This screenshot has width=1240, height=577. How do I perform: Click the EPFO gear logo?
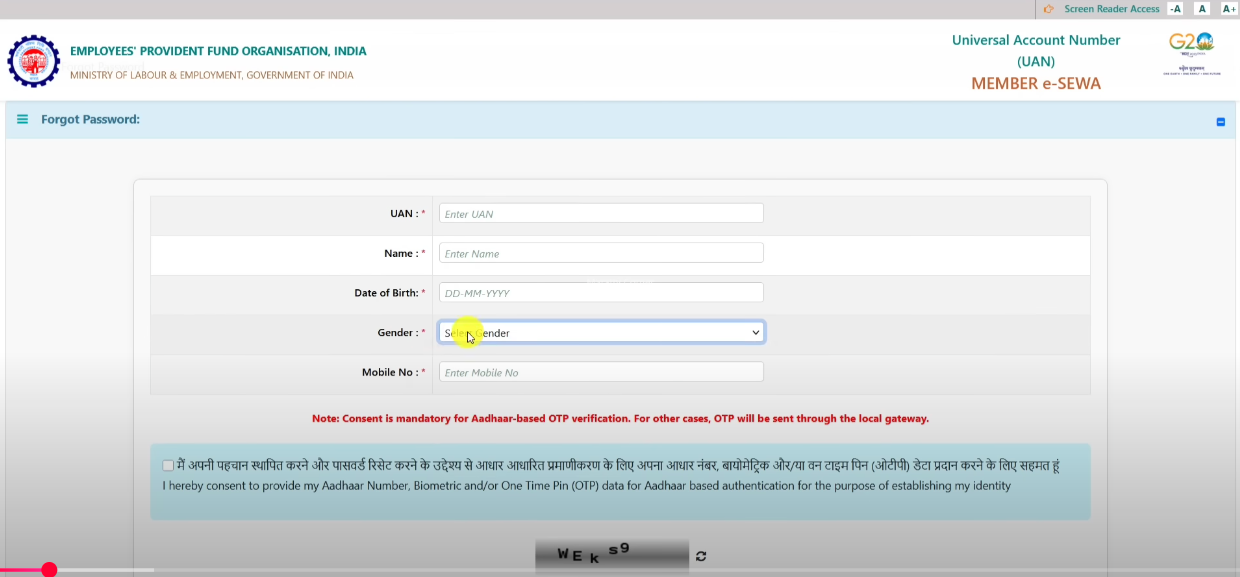click(x=34, y=61)
